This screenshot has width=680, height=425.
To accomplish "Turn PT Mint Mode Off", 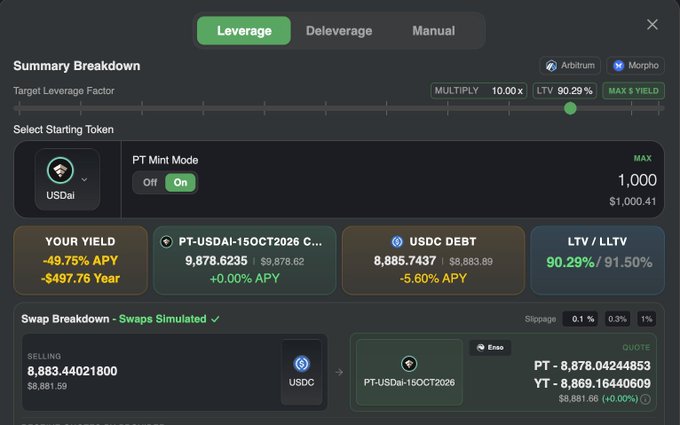I will pyautogui.click(x=150, y=182).
